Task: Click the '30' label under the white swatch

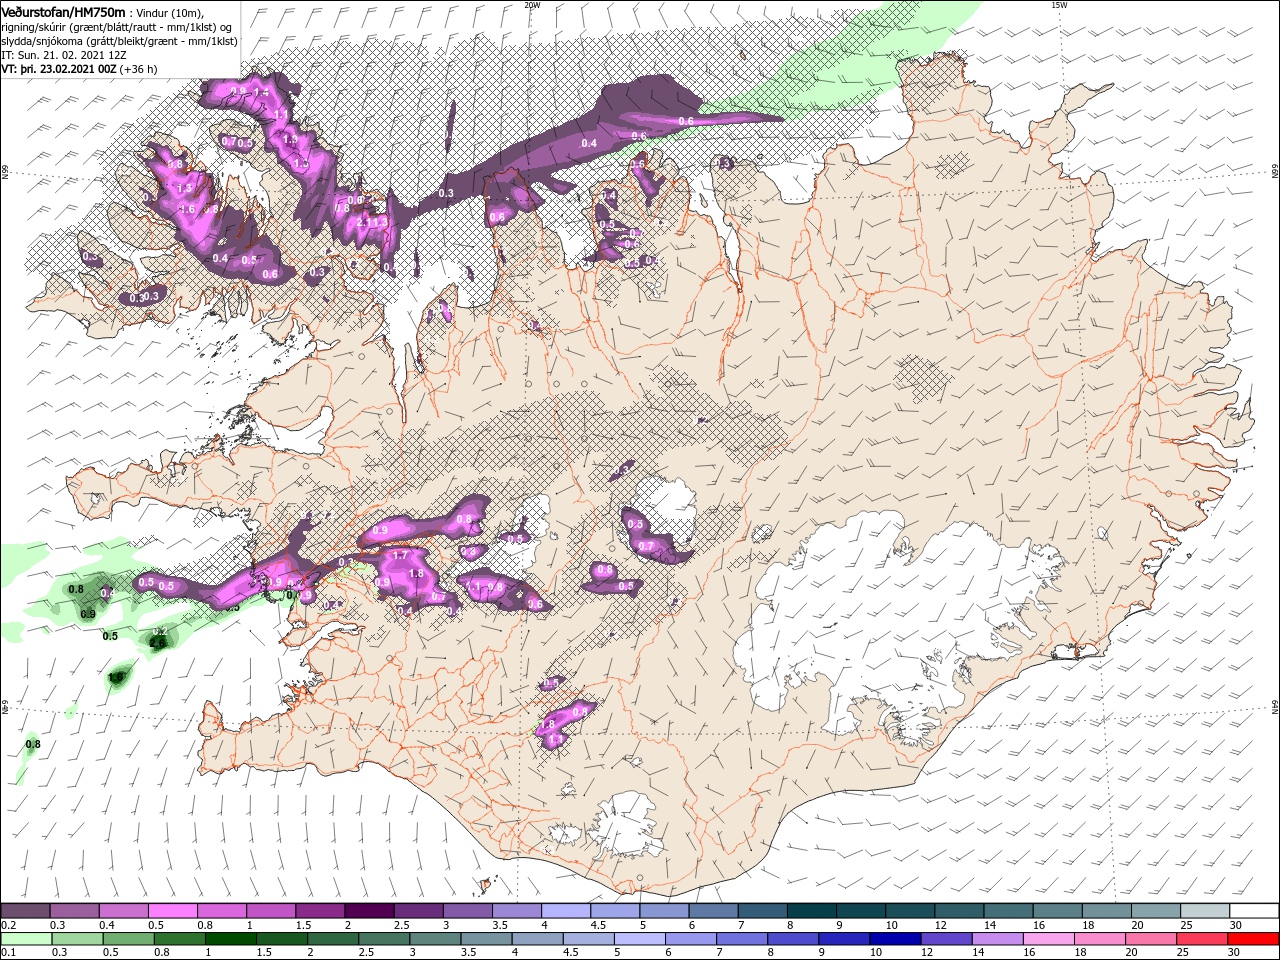Action: pyautogui.click(x=1235, y=925)
